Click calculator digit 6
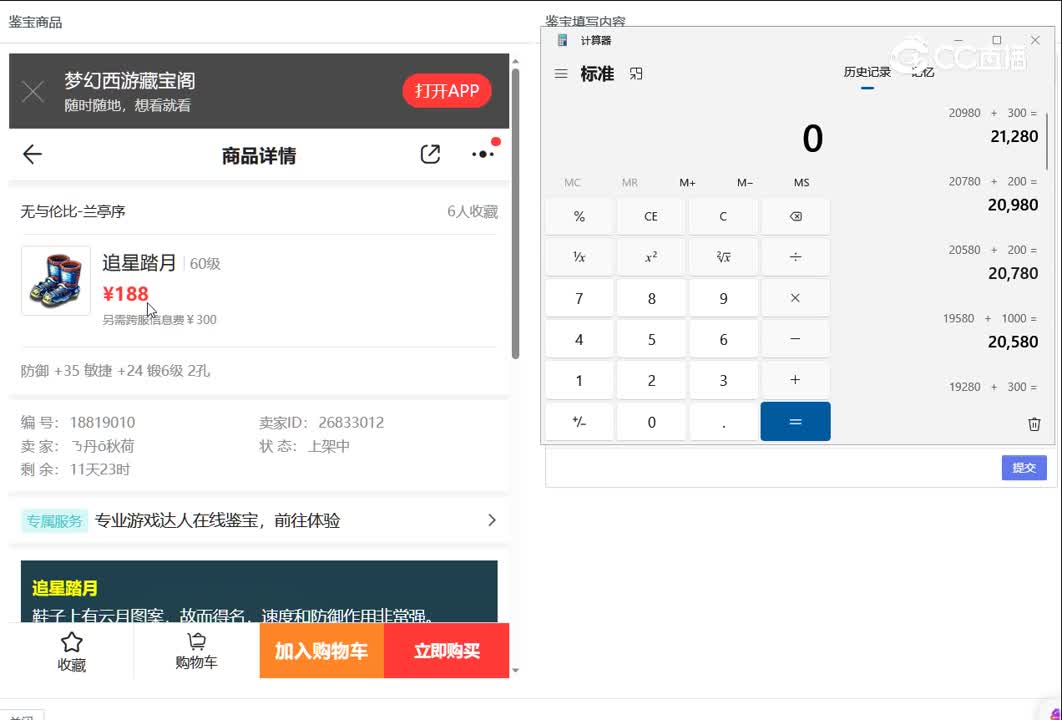The width and height of the screenshot is (1062, 720). click(723, 339)
